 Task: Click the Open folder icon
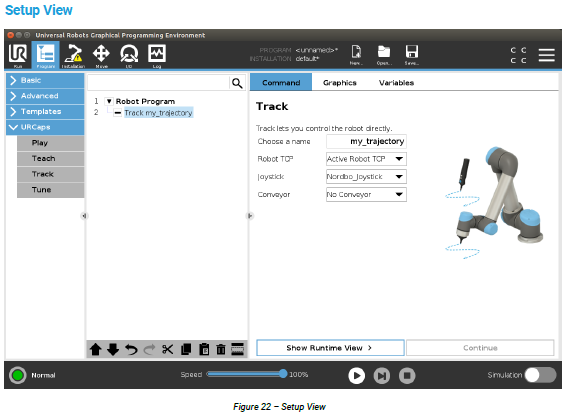pos(384,54)
